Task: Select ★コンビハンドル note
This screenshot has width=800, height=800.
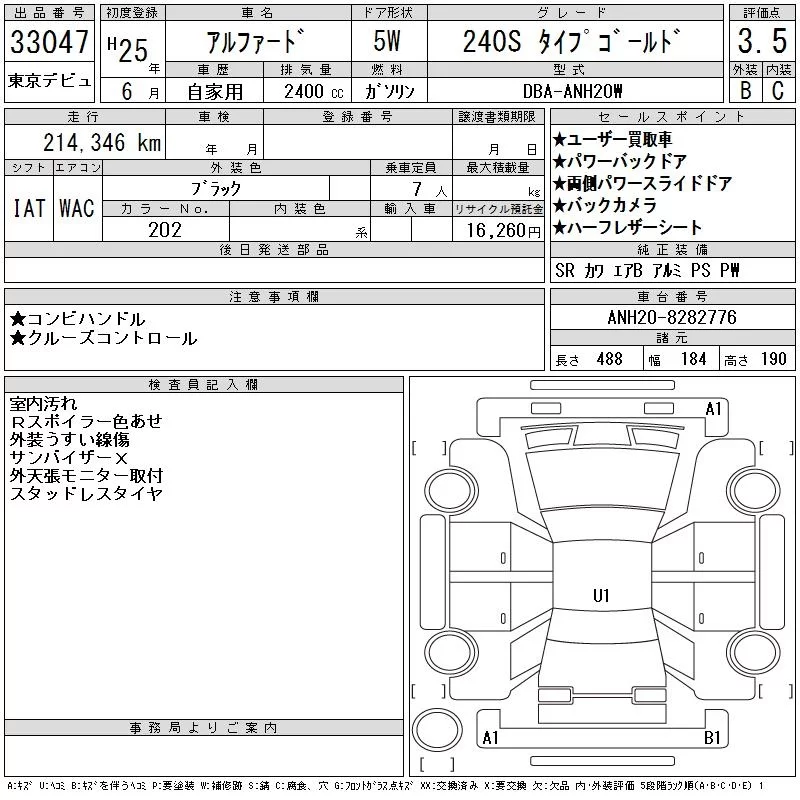Action: [78, 319]
